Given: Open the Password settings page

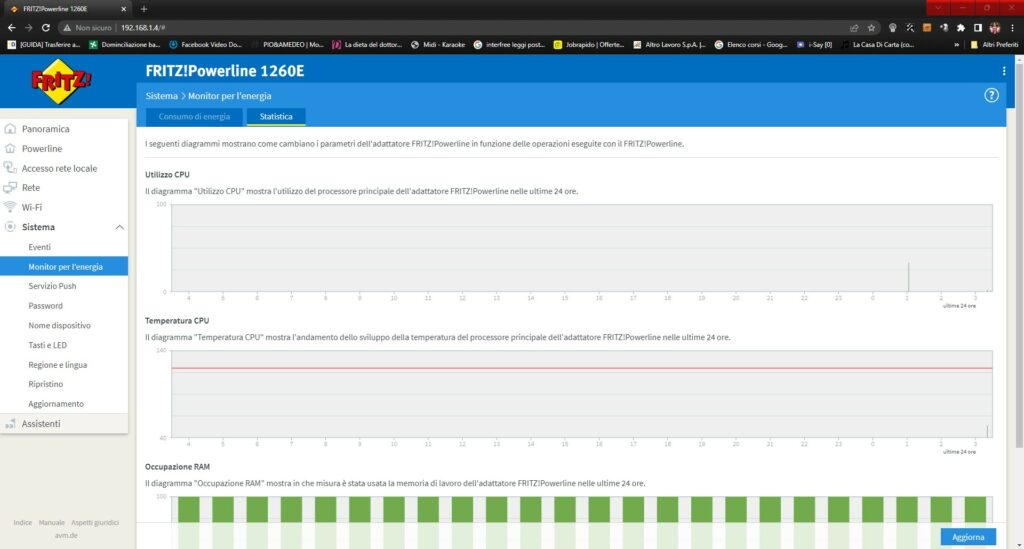Looking at the screenshot, I should (45, 306).
